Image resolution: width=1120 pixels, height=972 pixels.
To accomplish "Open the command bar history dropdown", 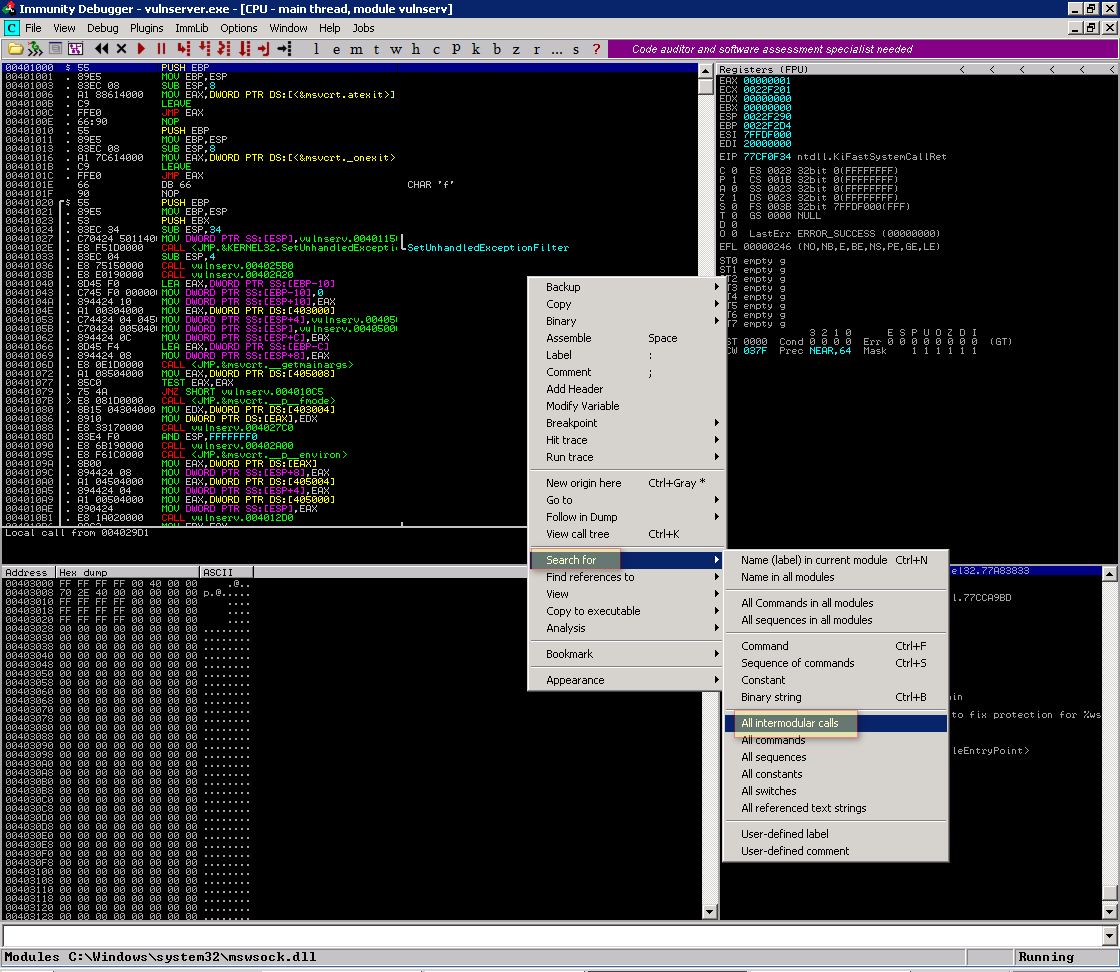I will coord(1109,936).
